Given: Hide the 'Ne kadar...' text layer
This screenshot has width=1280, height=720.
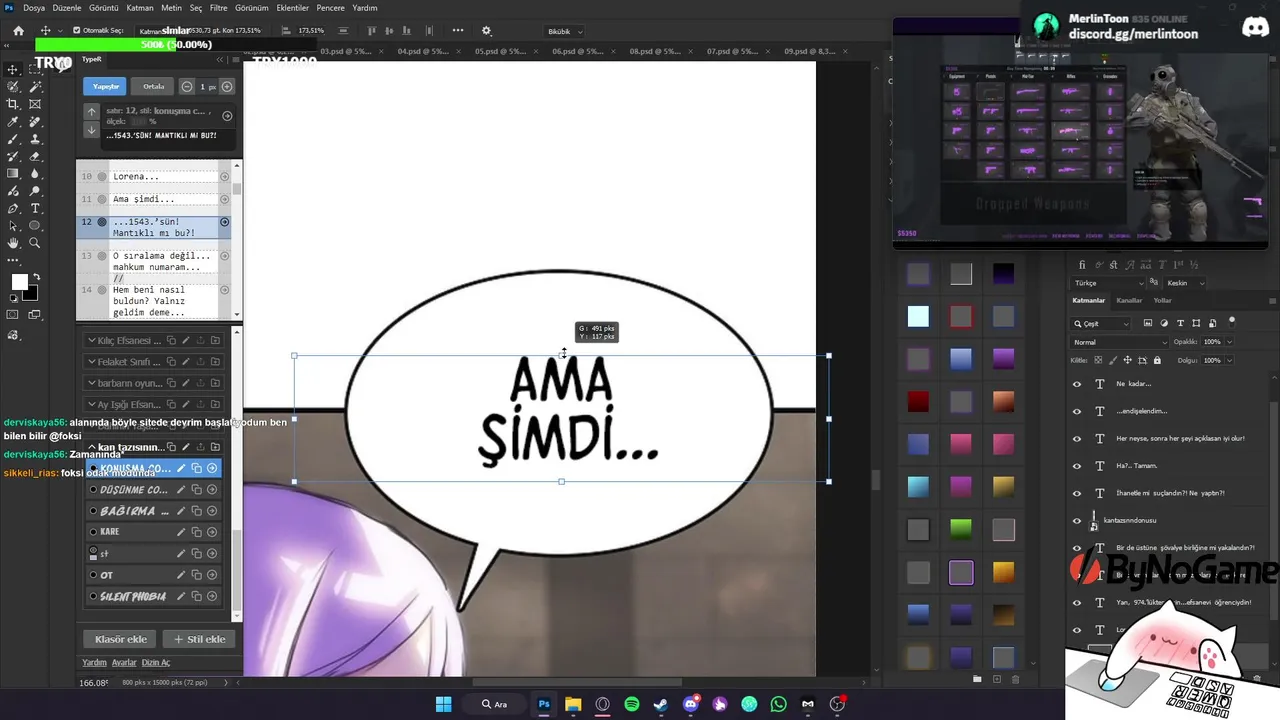Looking at the screenshot, I should tap(1077, 384).
